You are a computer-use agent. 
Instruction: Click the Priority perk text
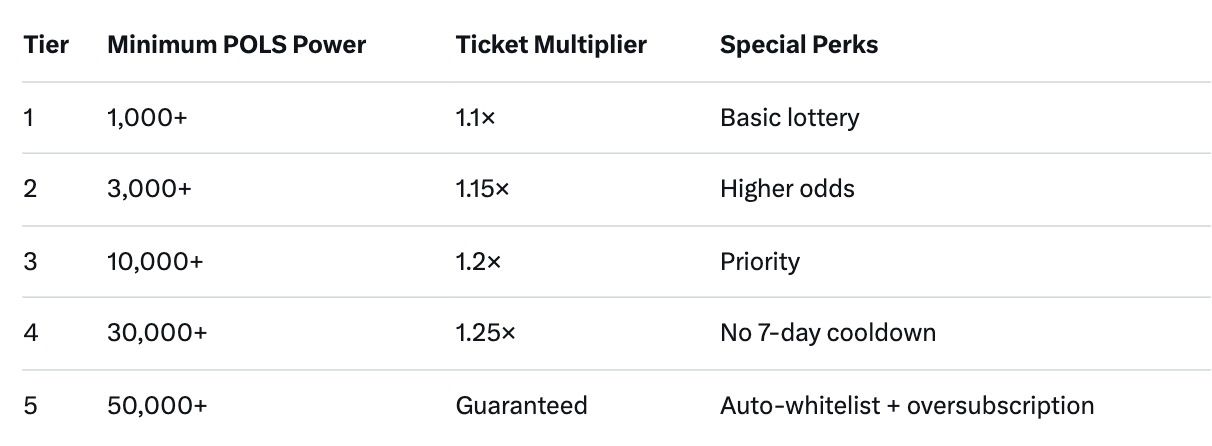pos(760,261)
